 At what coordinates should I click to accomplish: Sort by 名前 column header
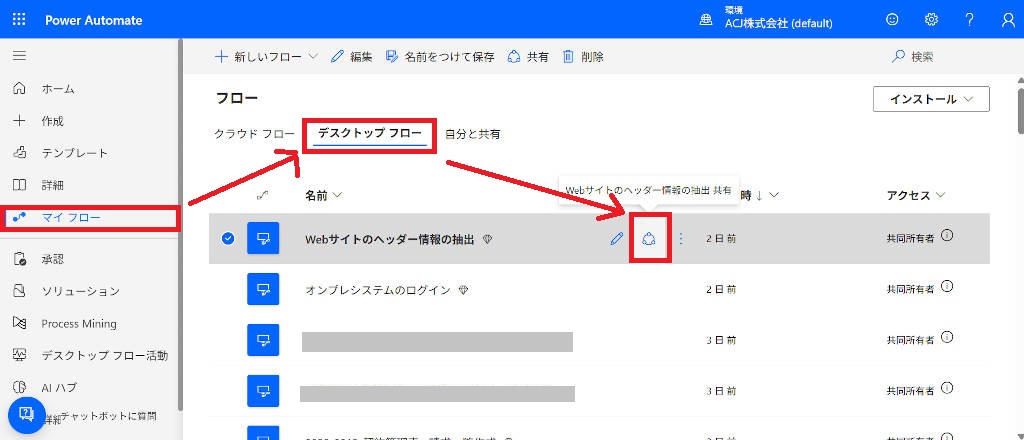click(x=324, y=195)
